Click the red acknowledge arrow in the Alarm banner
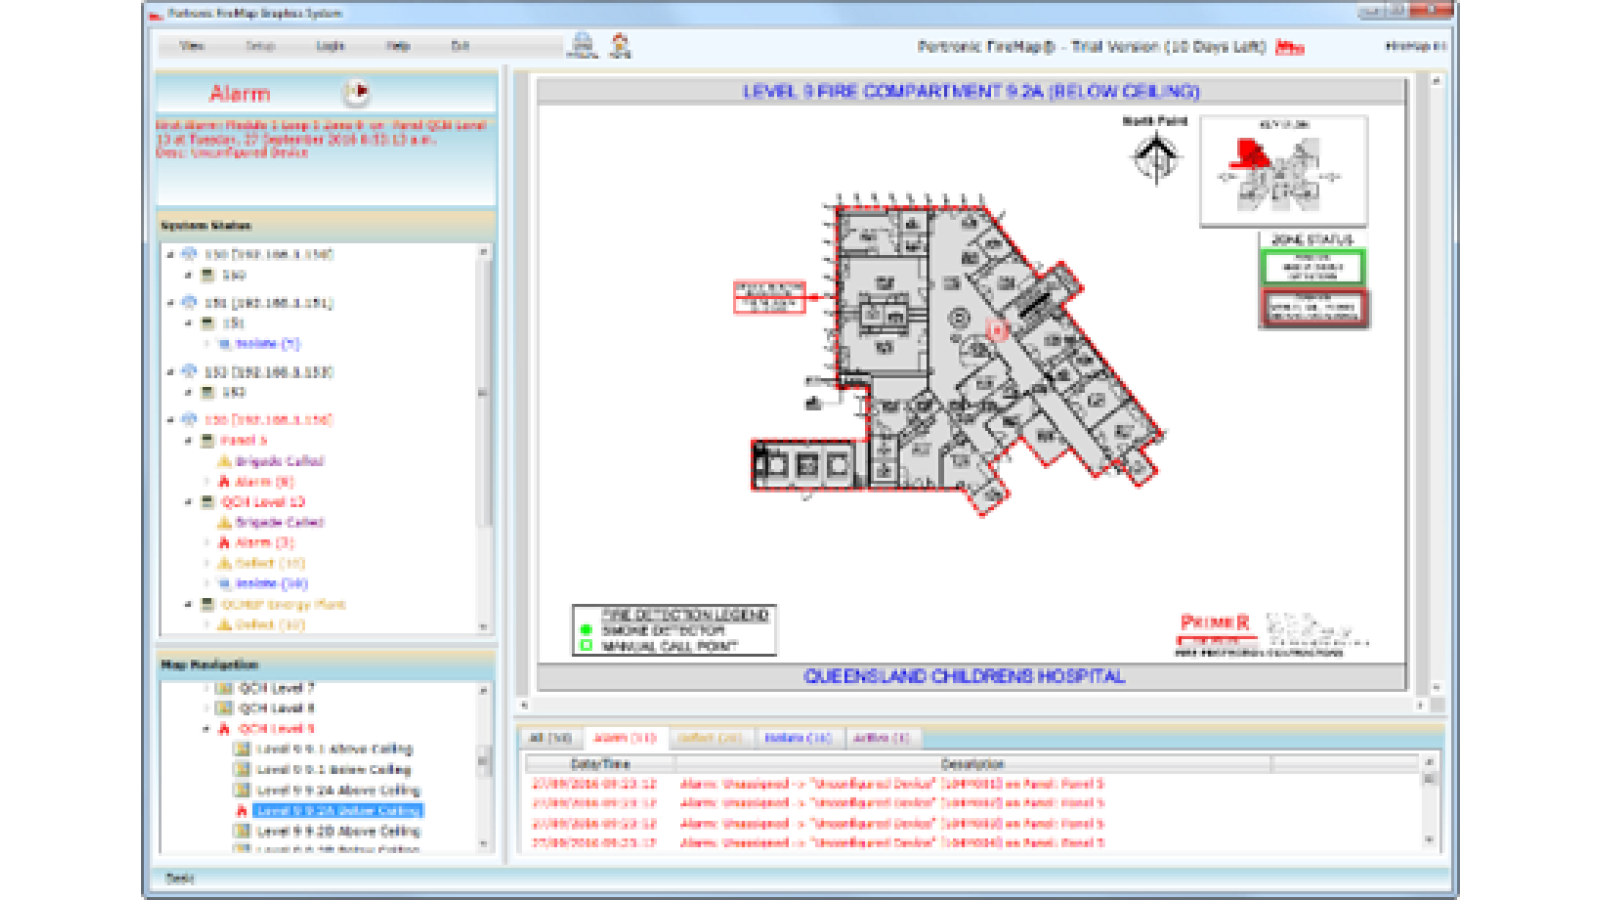Viewport: 1600px width, 900px height. coord(356,90)
